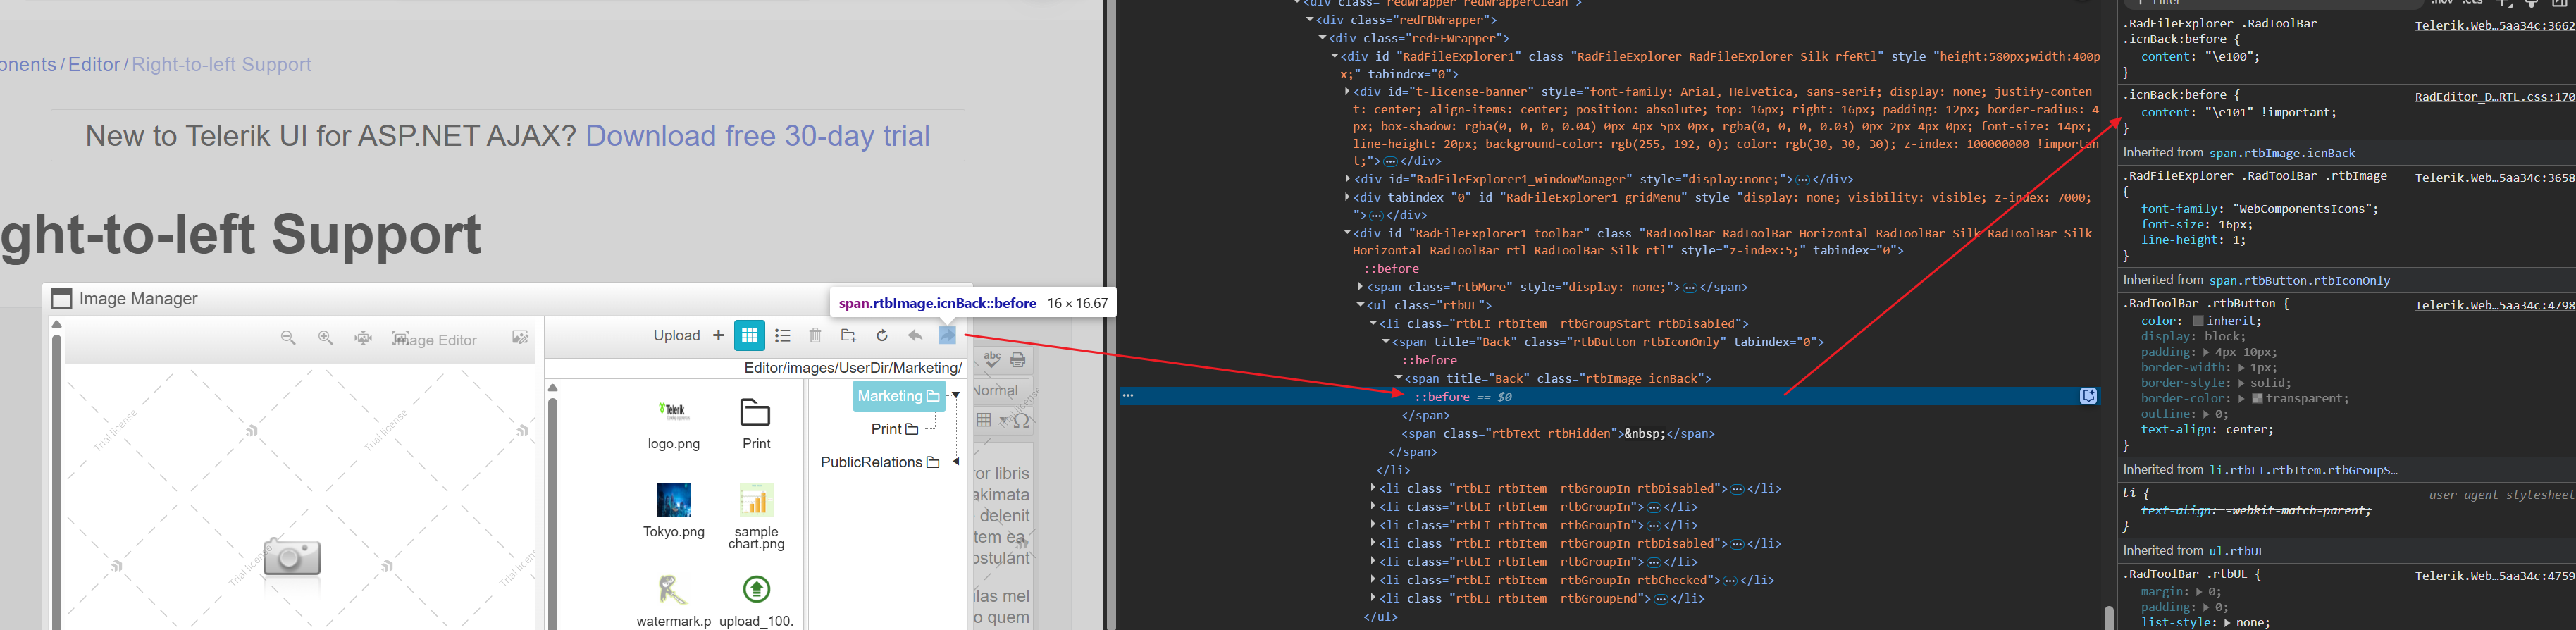
Task: Click the Forward arrow in file explorer toolbar
Action: coord(914,335)
